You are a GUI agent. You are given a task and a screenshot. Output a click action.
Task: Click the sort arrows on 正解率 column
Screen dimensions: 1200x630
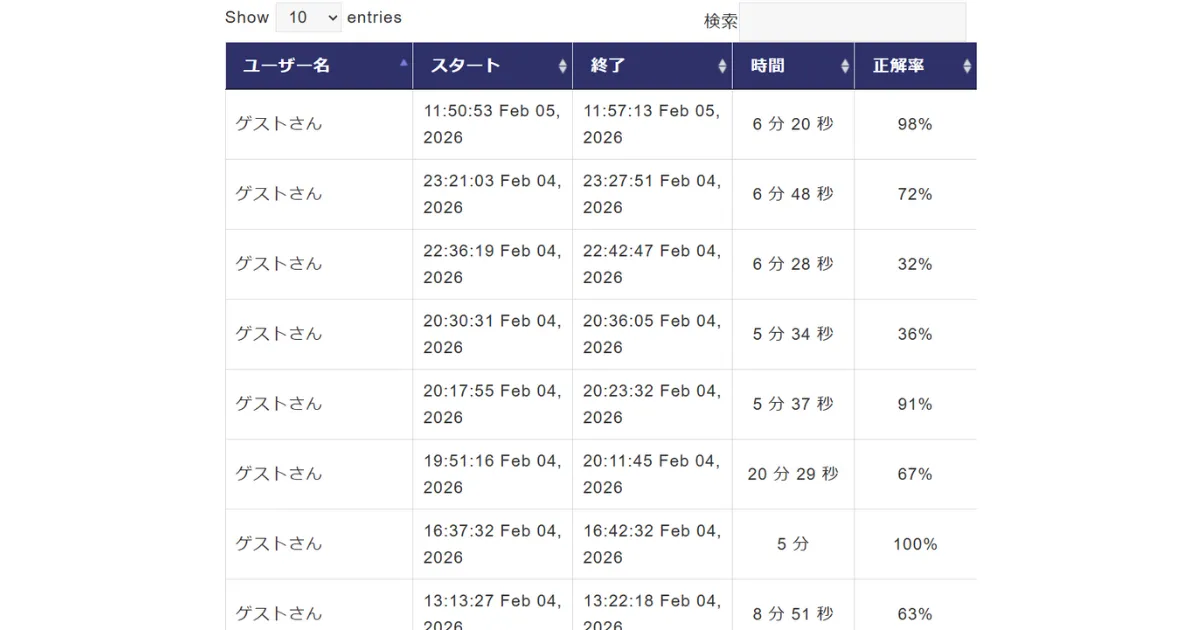coord(966,65)
